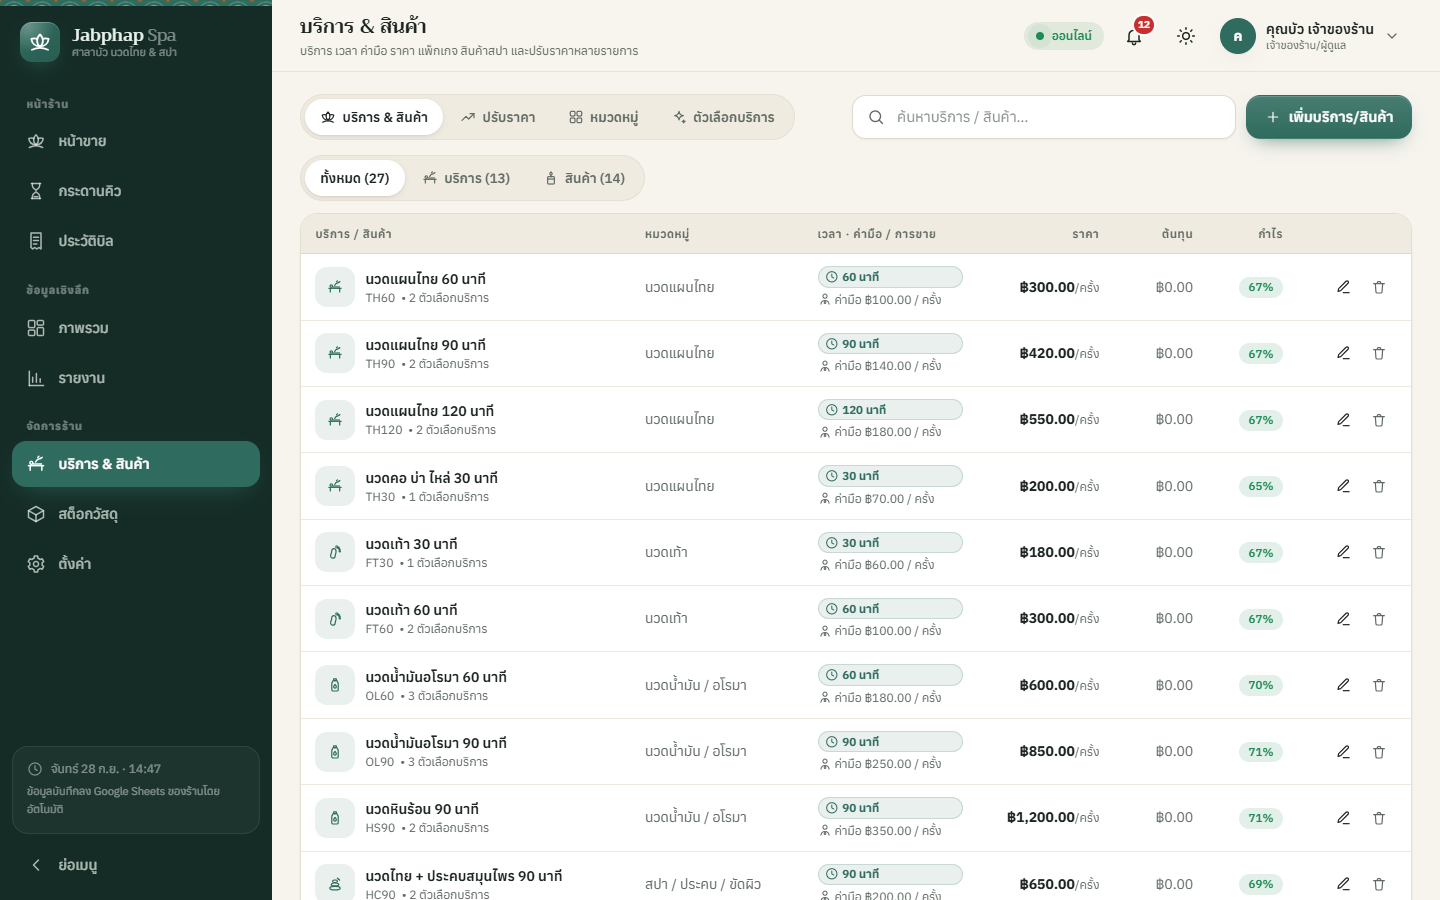Image resolution: width=1440 pixels, height=900 pixels.
Task: Click the นวดเท้า 30 นาที foot icon
Action: pos(335,552)
